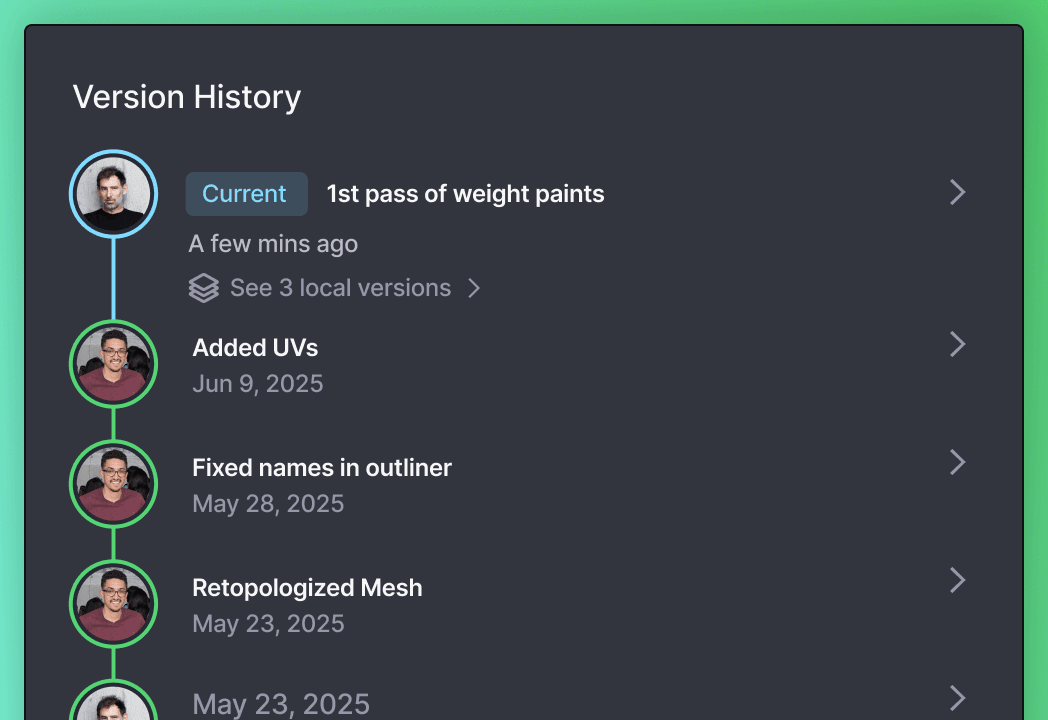Click the A few mins ago timestamp
Viewport: 1048px width, 720px height.
pos(273,243)
